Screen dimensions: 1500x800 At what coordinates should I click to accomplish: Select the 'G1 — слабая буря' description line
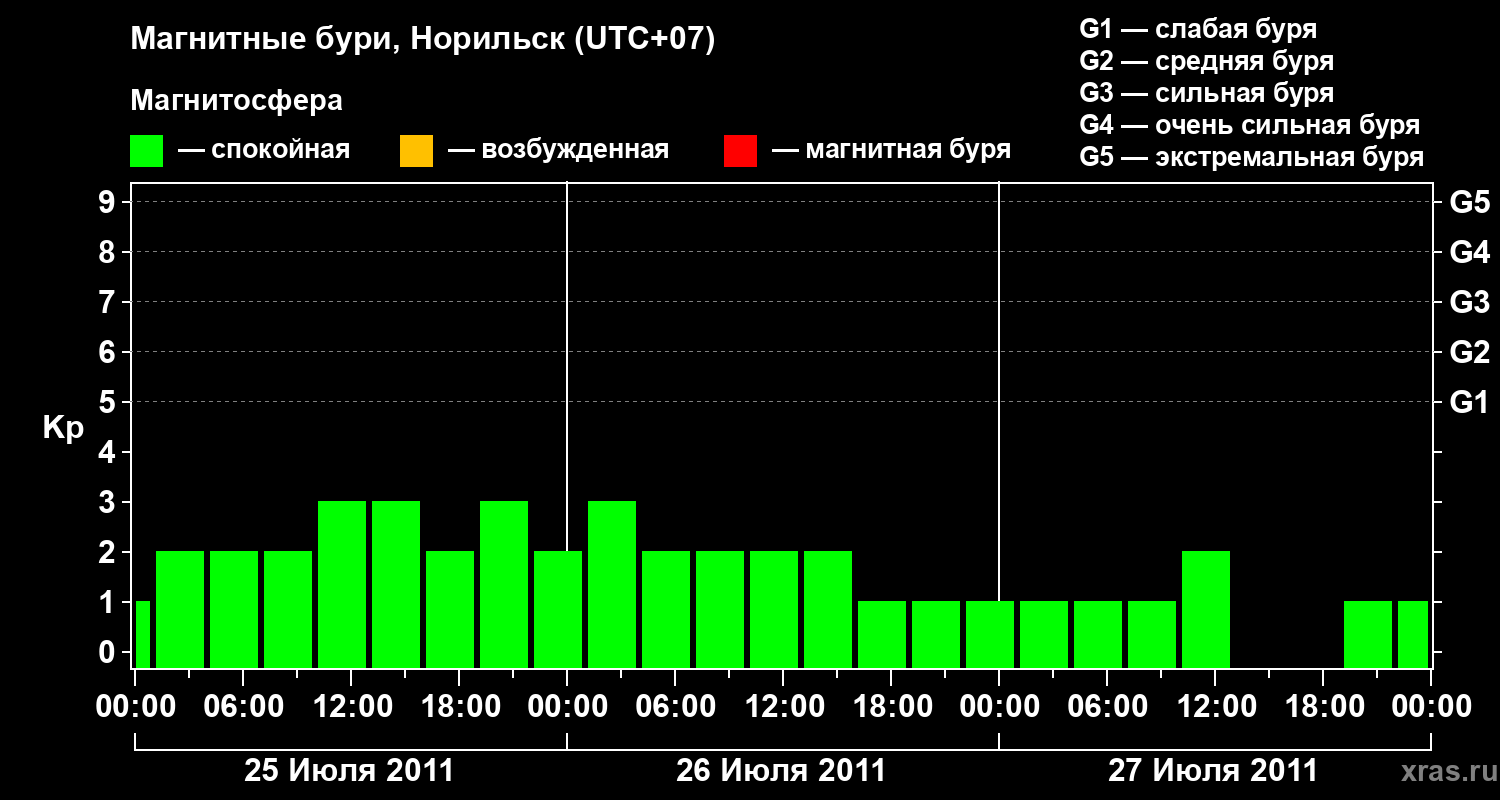[x=1198, y=28]
